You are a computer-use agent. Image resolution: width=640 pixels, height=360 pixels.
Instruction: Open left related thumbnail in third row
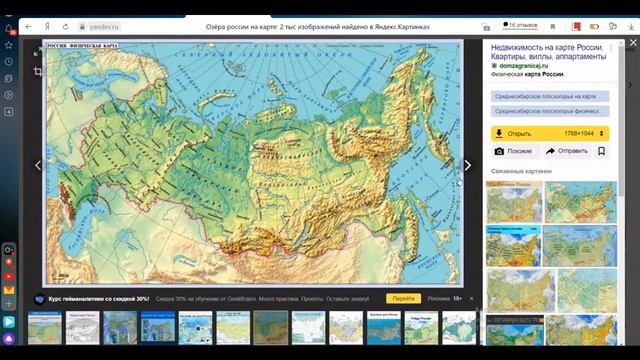click(521, 291)
